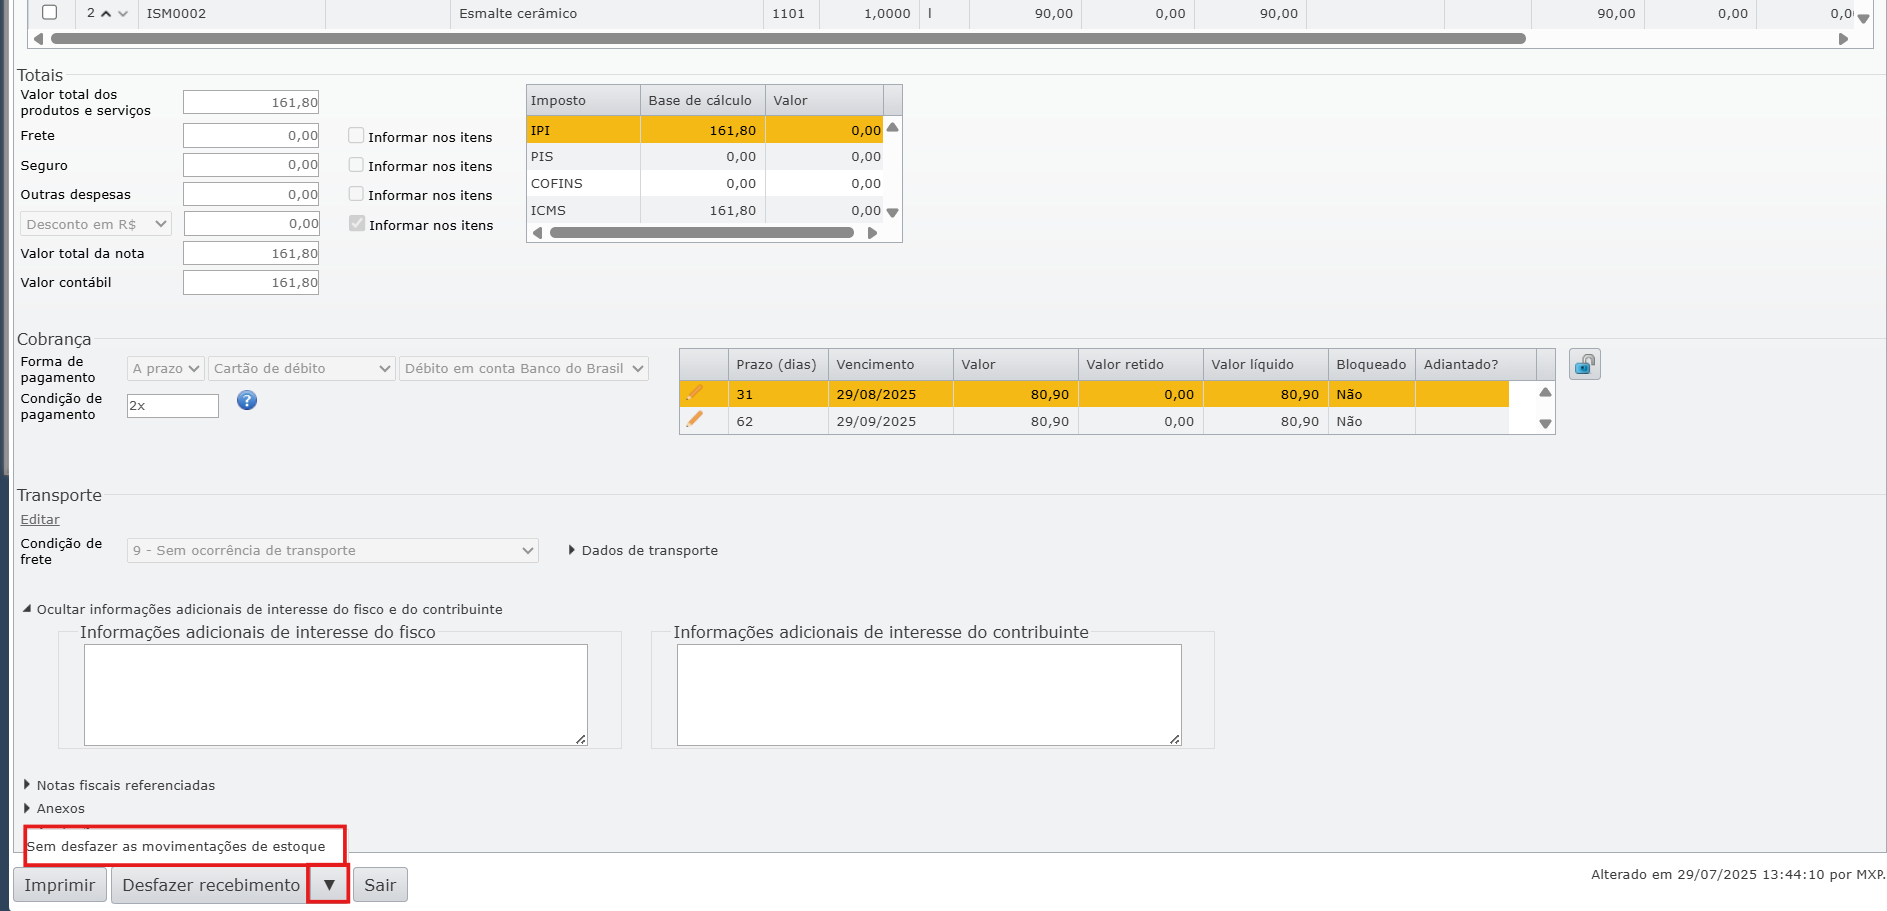Select the ICMS row in the tax table
The width and height of the screenshot is (1887, 911).
click(705, 211)
